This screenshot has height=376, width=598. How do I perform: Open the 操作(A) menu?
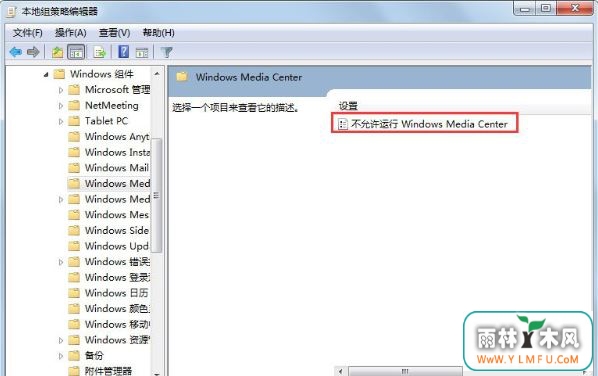tap(71, 33)
